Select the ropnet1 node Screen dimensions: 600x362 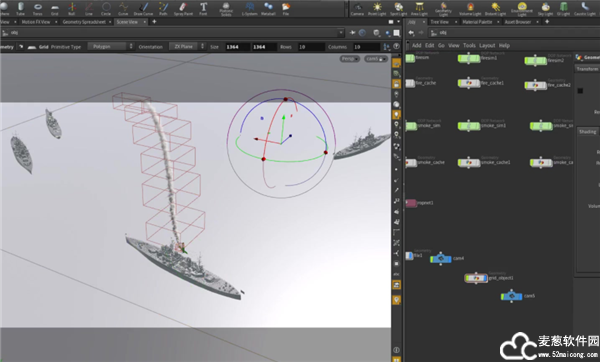(x=411, y=203)
